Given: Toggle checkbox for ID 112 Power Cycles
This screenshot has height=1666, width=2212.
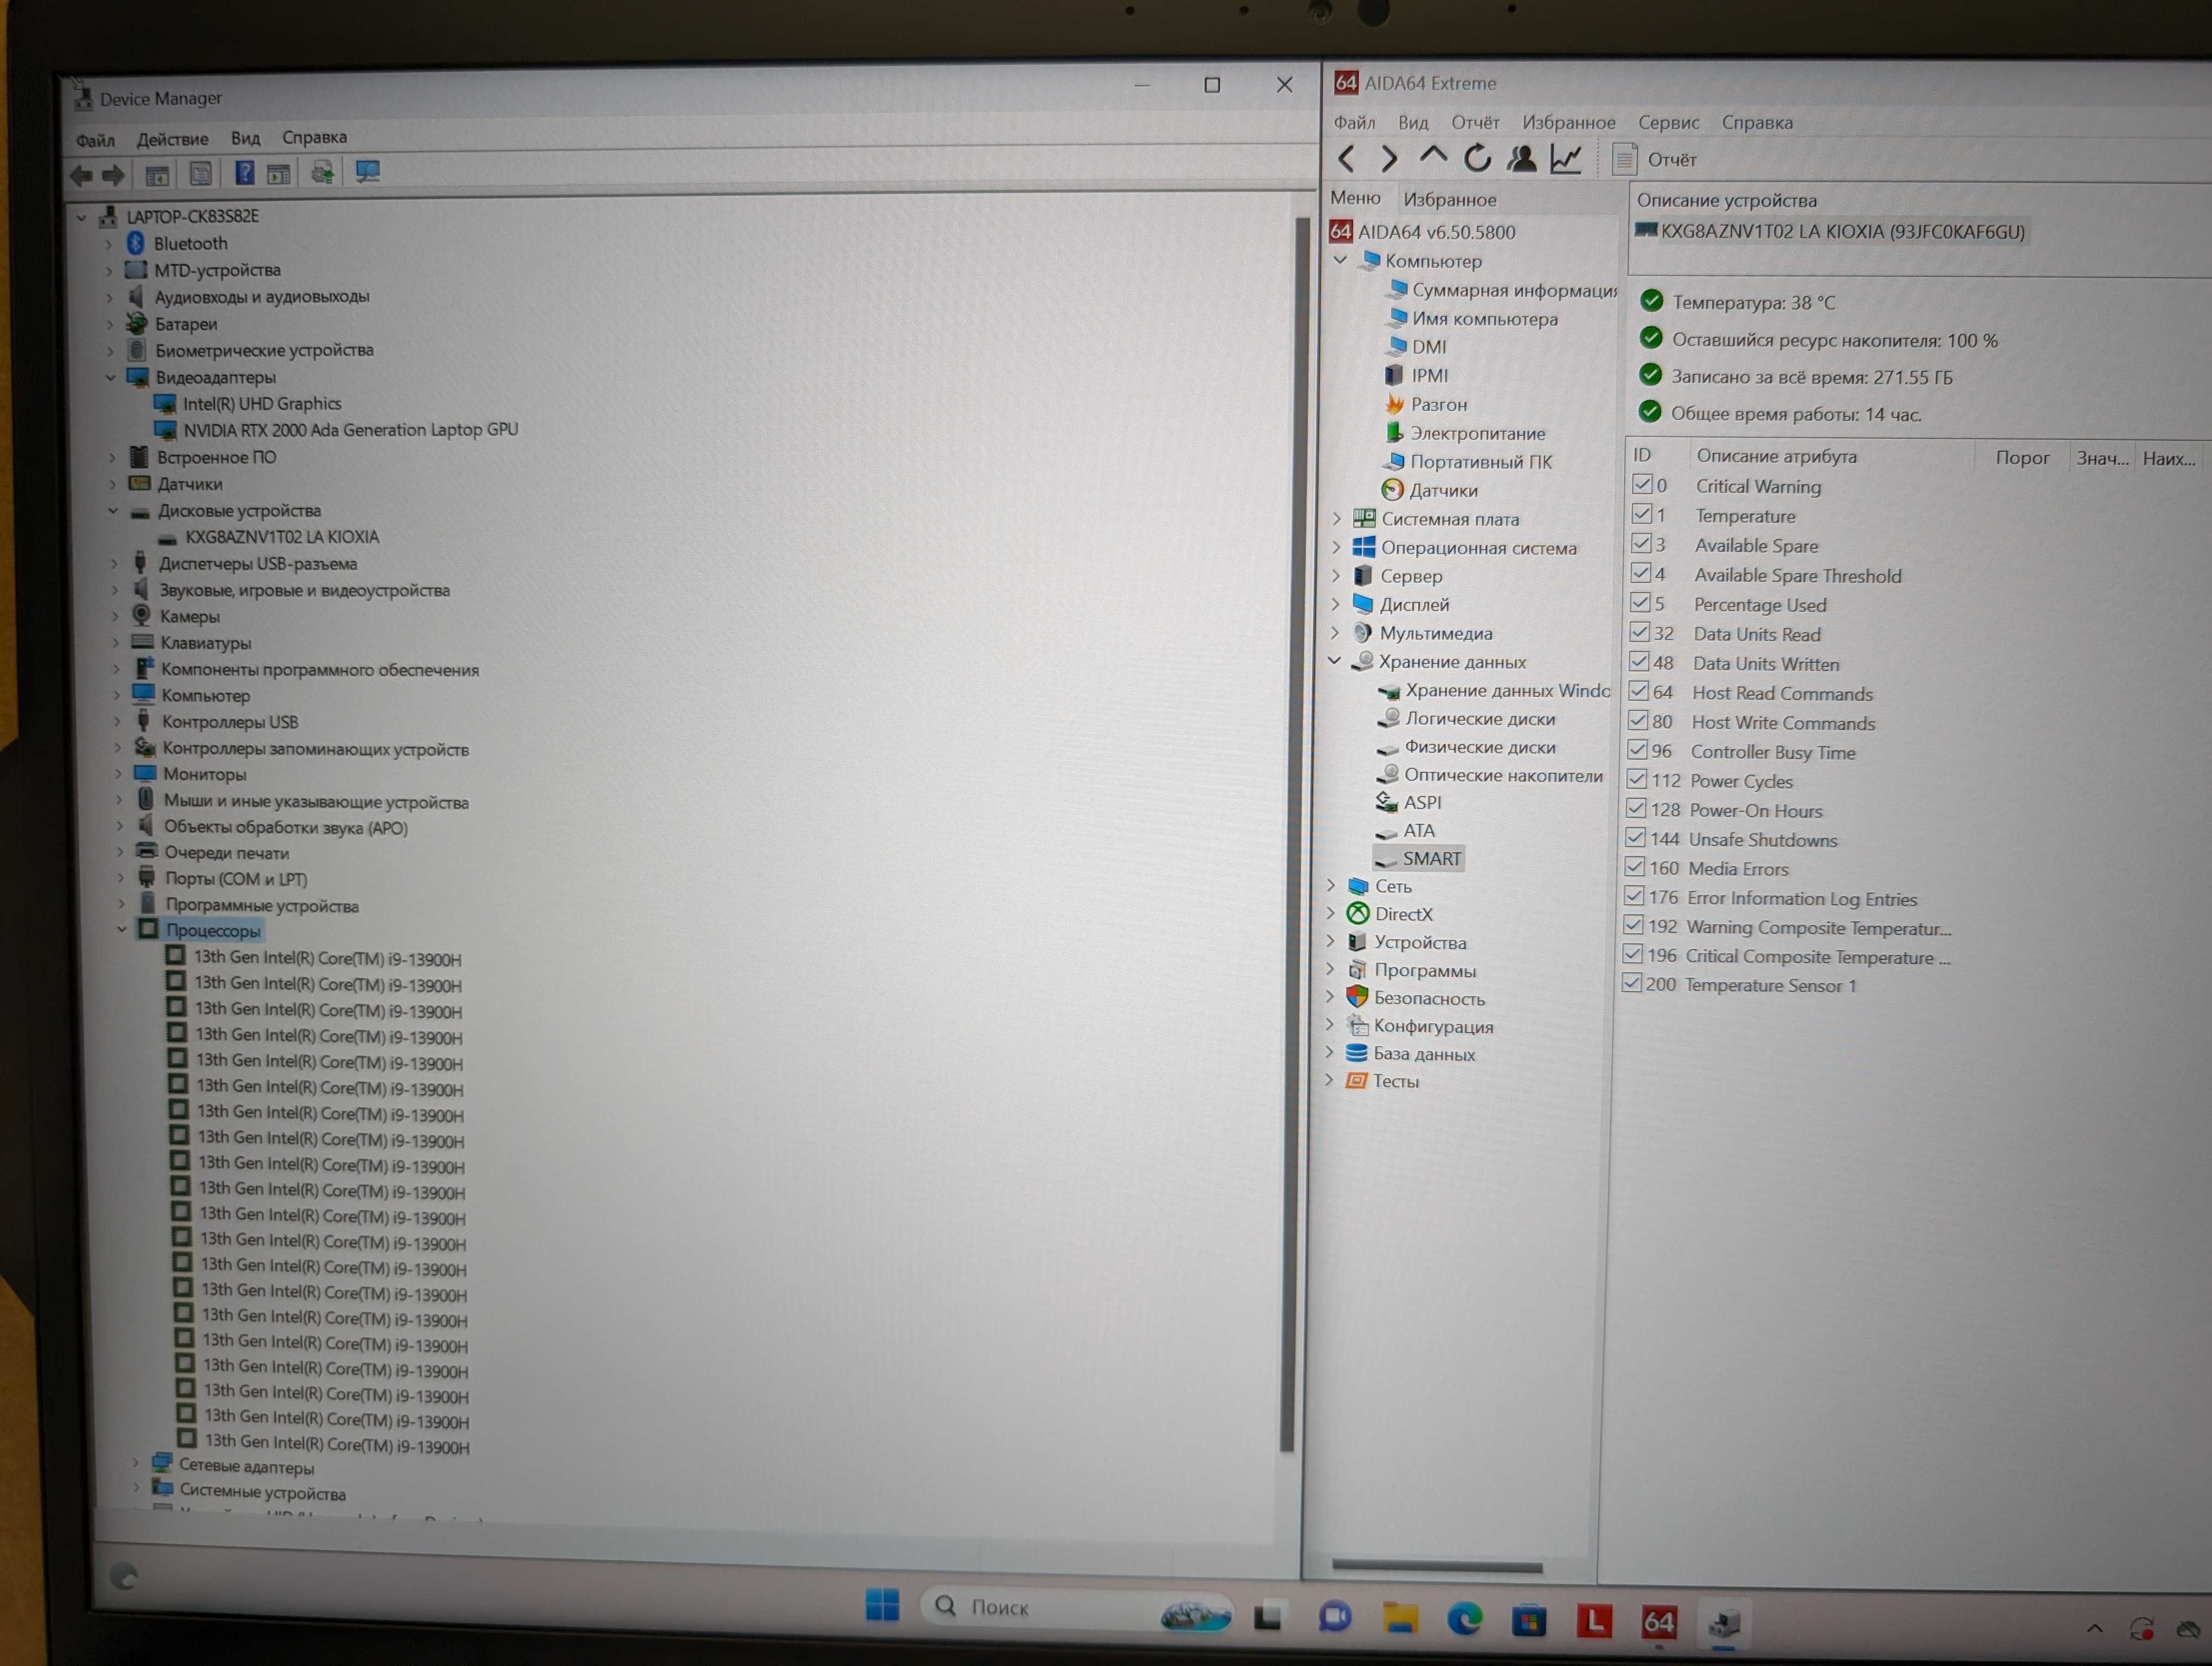Looking at the screenshot, I should pyautogui.click(x=1637, y=780).
